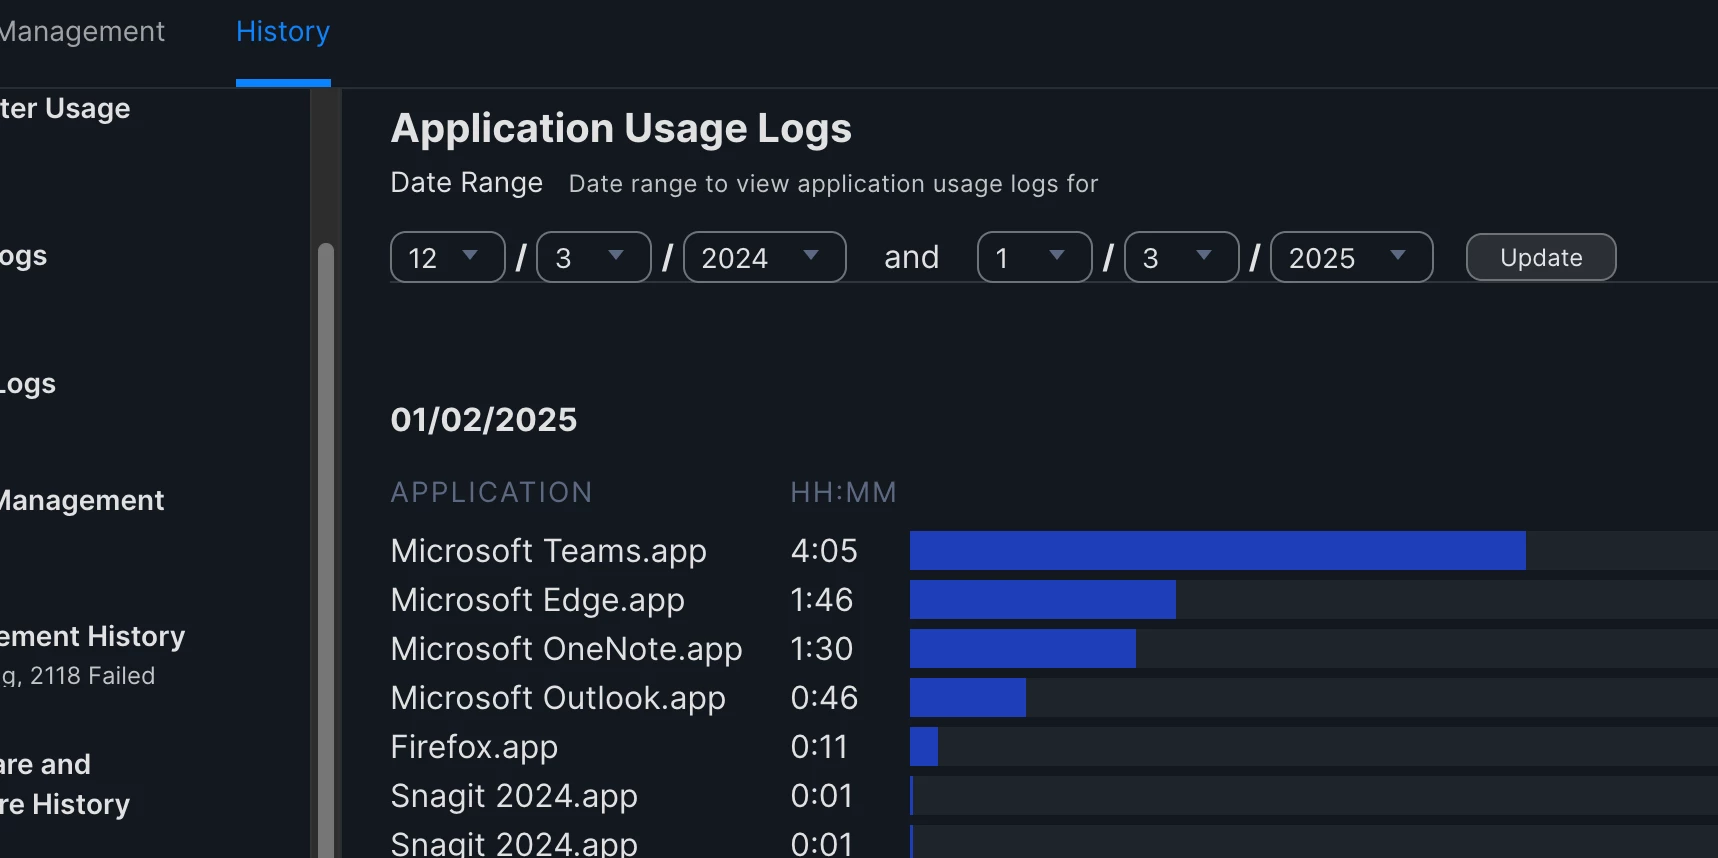Switch to the History tab
This screenshot has height=858, width=1718.
[x=283, y=32]
